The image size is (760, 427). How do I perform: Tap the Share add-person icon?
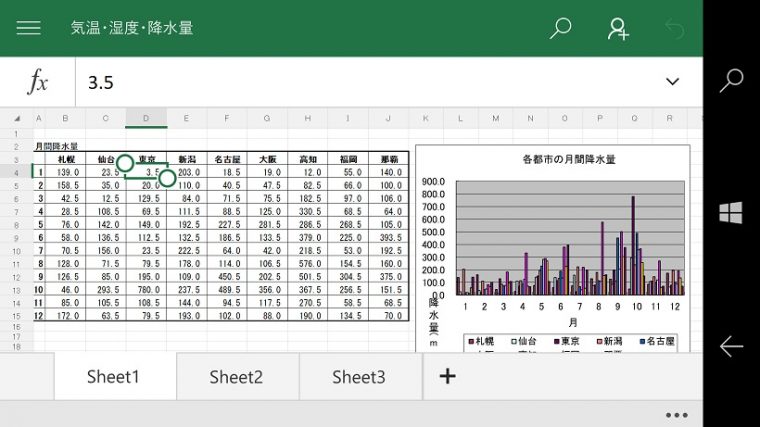(x=618, y=29)
